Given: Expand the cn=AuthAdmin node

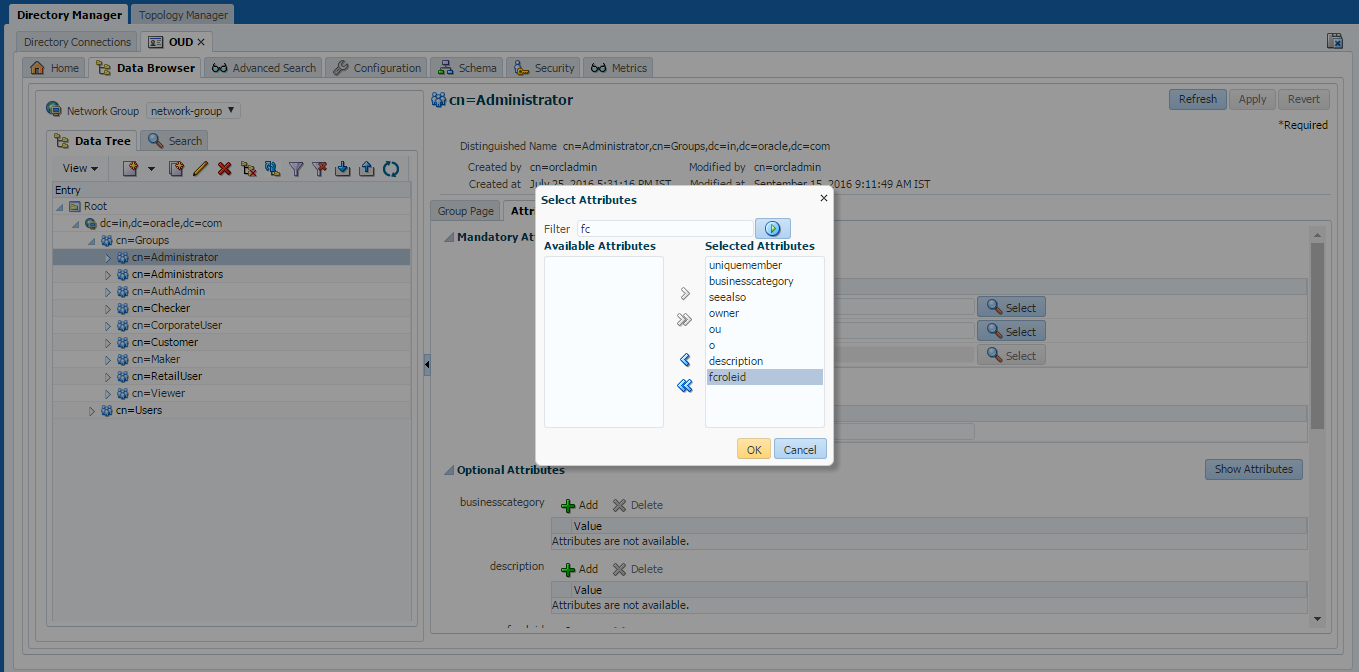Looking at the screenshot, I should [x=108, y=292].
